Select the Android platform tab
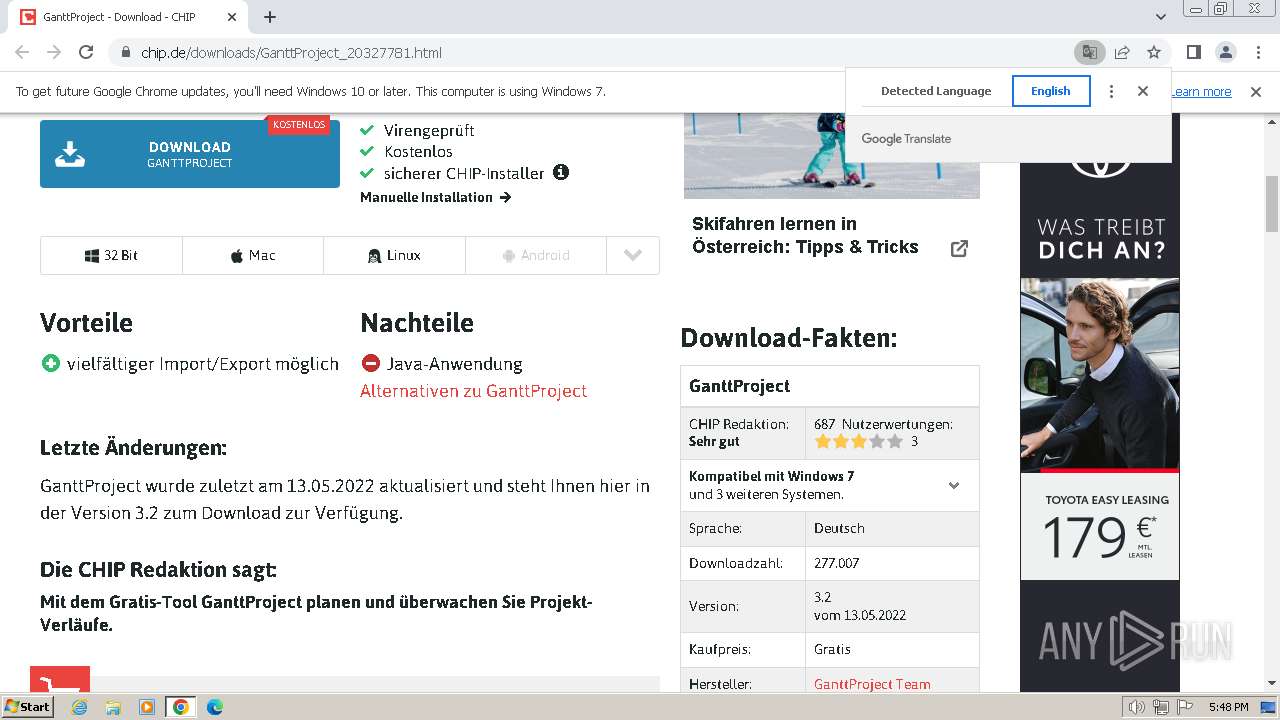1280x720 pixels. click(x=536, y=255)
